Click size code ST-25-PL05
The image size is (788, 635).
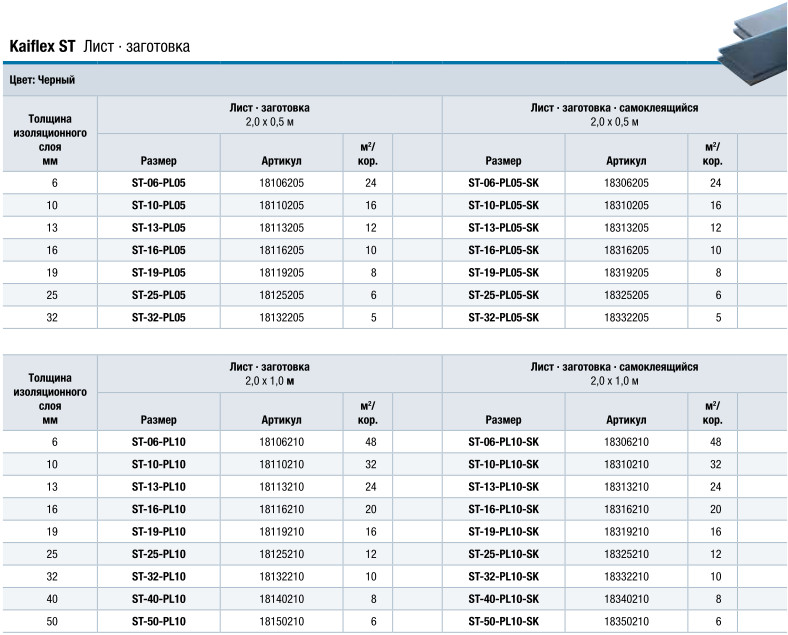pyautogui.click(x=159, y=295)
